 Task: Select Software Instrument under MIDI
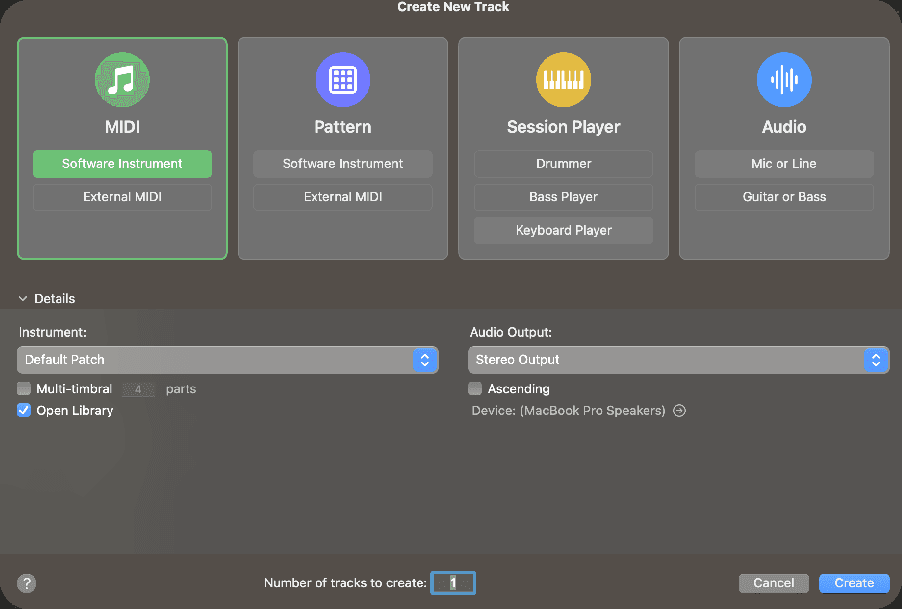122,164
